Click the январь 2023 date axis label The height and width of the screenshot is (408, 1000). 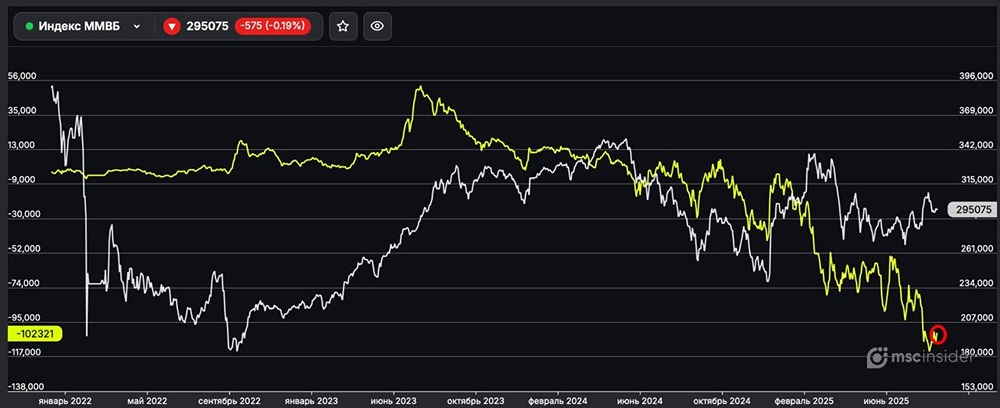click(311, 402)
